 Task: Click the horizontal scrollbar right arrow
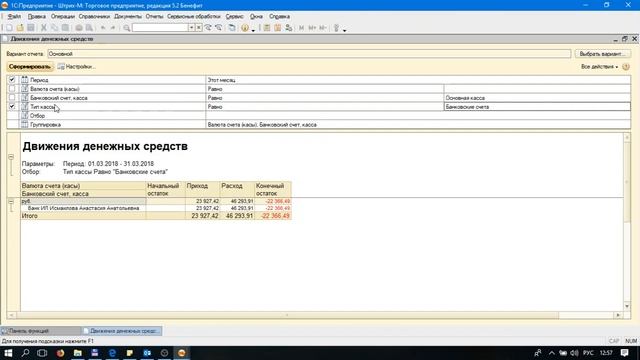(618, 315)
